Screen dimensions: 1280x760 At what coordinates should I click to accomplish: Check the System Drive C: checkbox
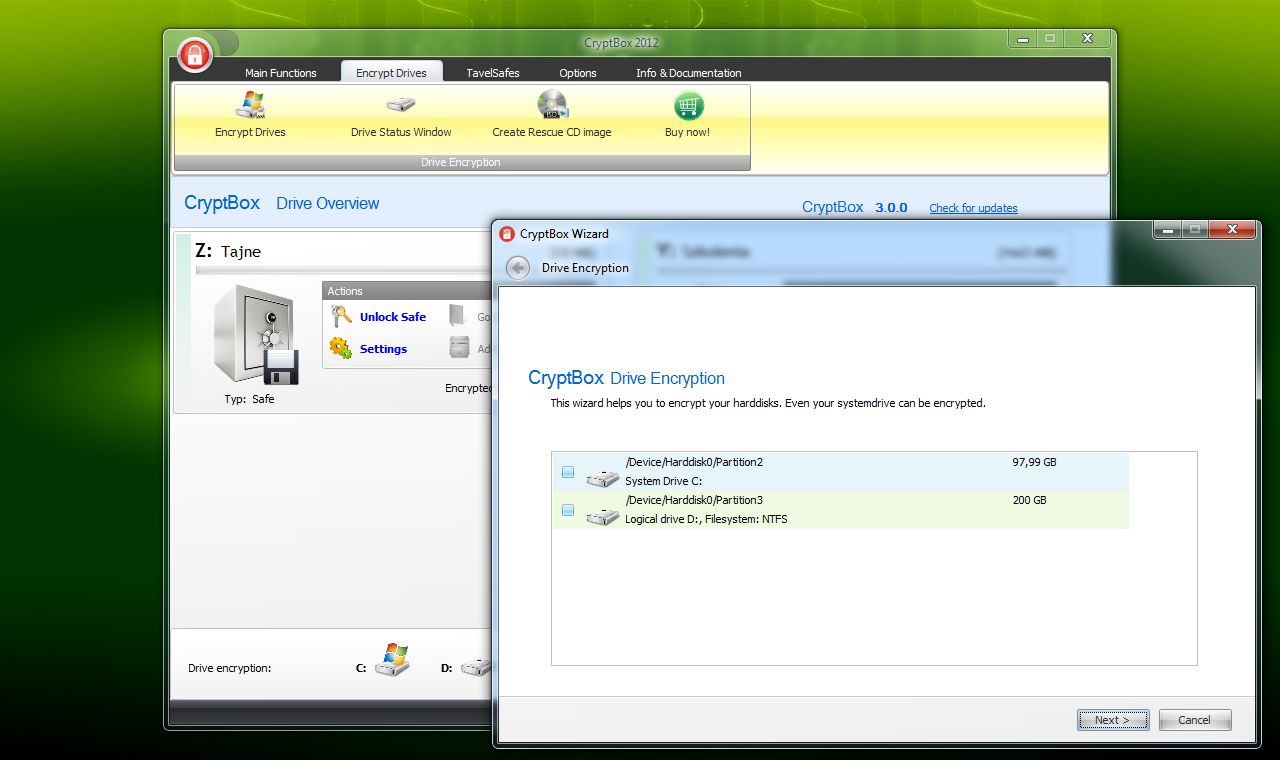(568, 472)
